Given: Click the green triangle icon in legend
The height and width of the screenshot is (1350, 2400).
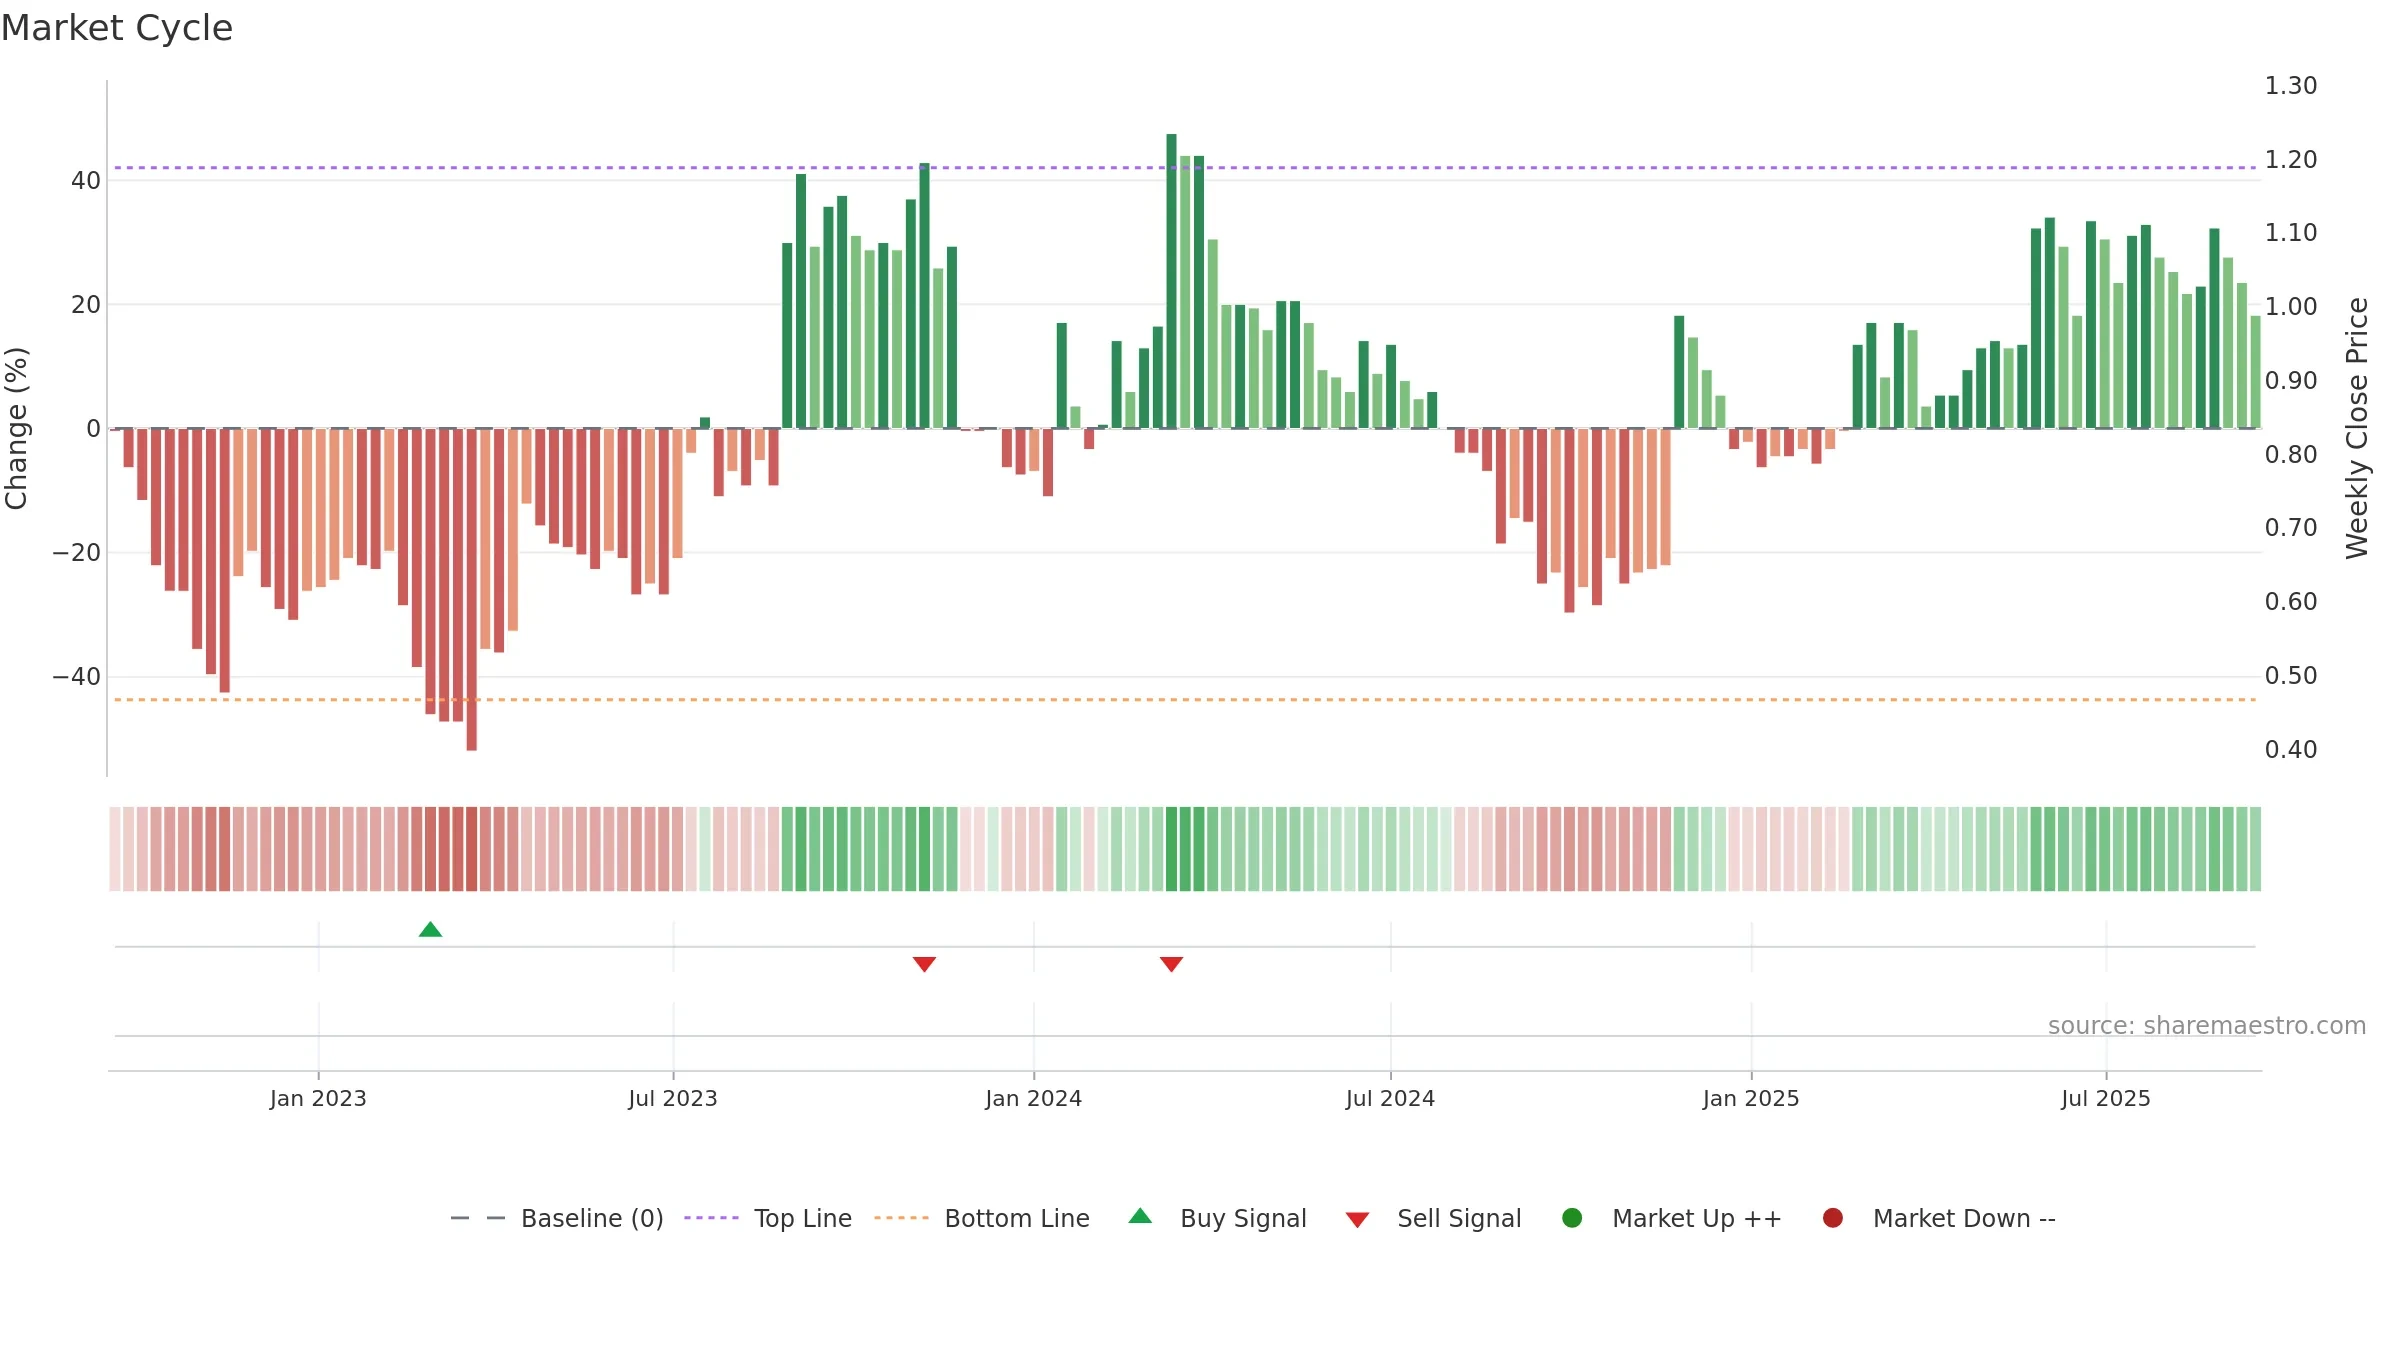Looking at the screenshot, I should (x=1140, y=1216).
